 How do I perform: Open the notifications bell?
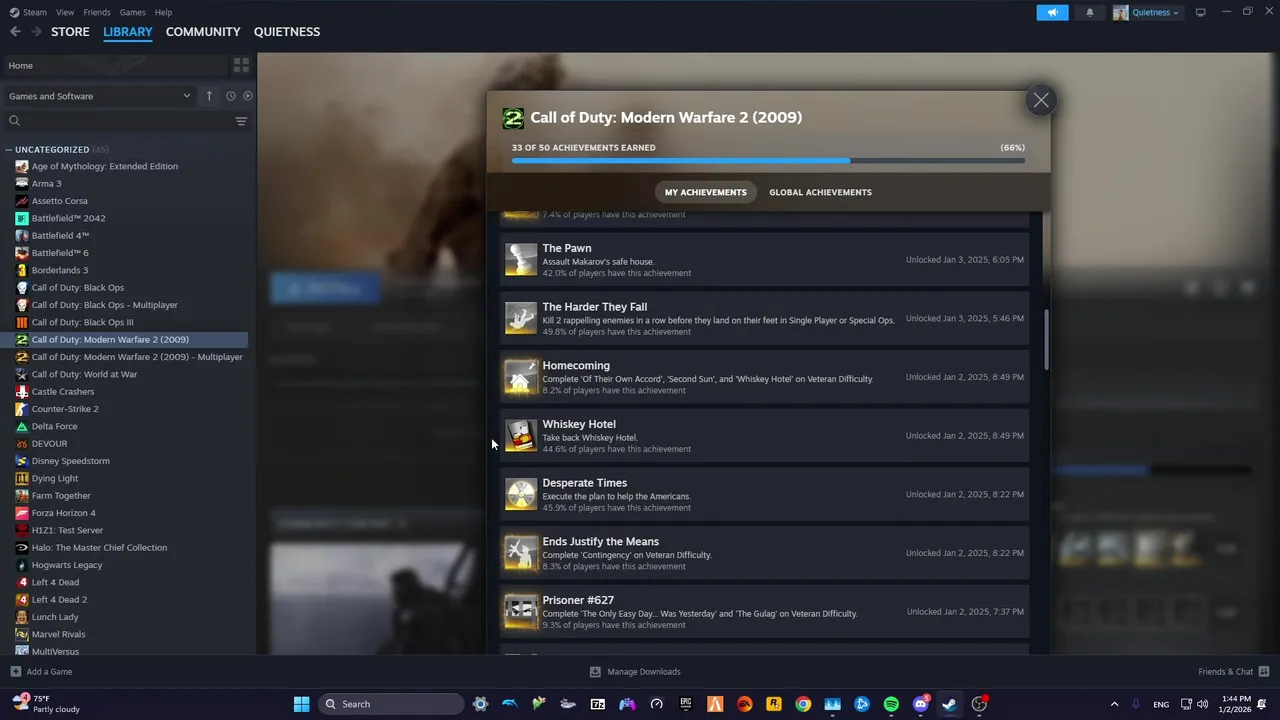(1090, 12)
